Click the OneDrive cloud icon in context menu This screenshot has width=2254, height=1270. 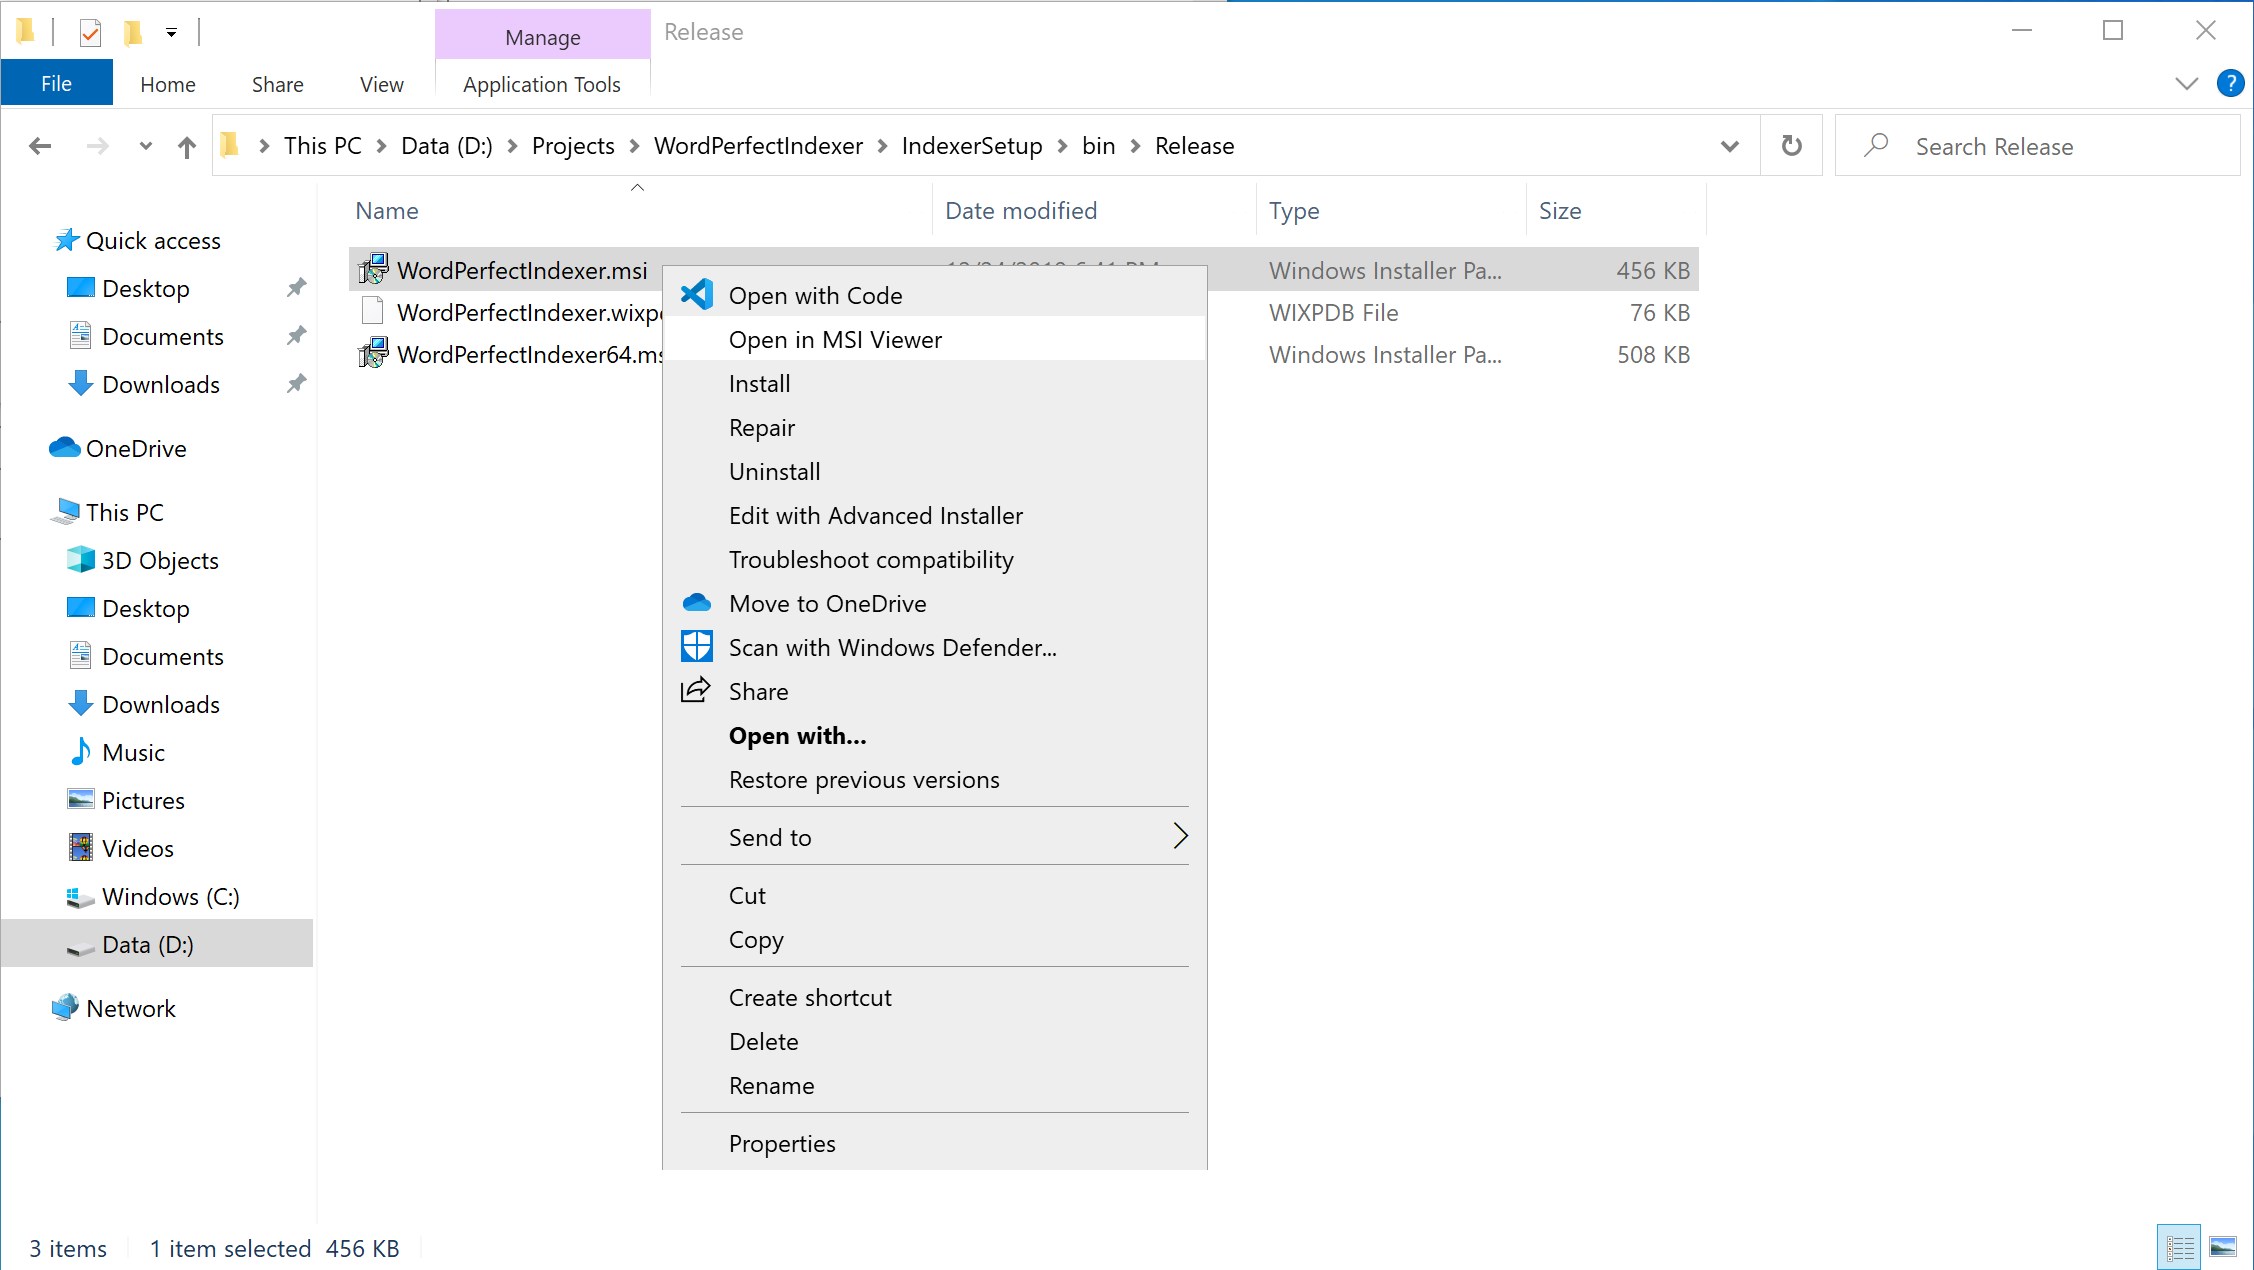click(x=696, y=603)
